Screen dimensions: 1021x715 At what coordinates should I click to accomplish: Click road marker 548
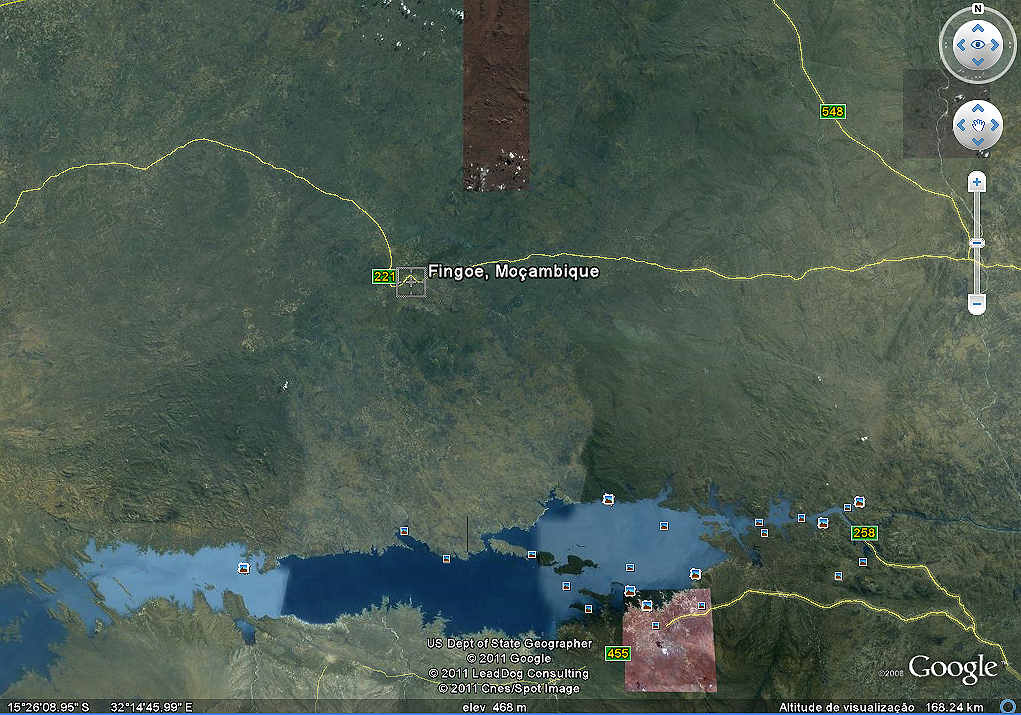tap(833, 111)
